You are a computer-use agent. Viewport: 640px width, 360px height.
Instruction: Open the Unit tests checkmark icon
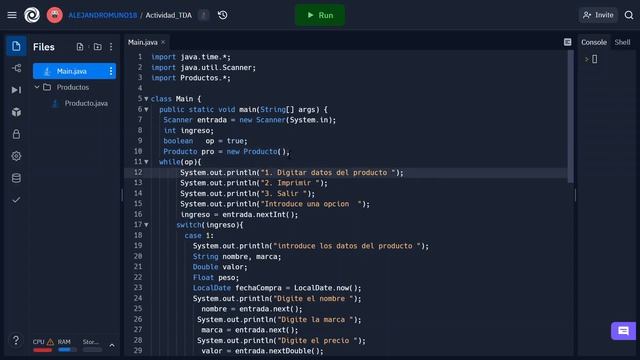(x=16, y=200)
